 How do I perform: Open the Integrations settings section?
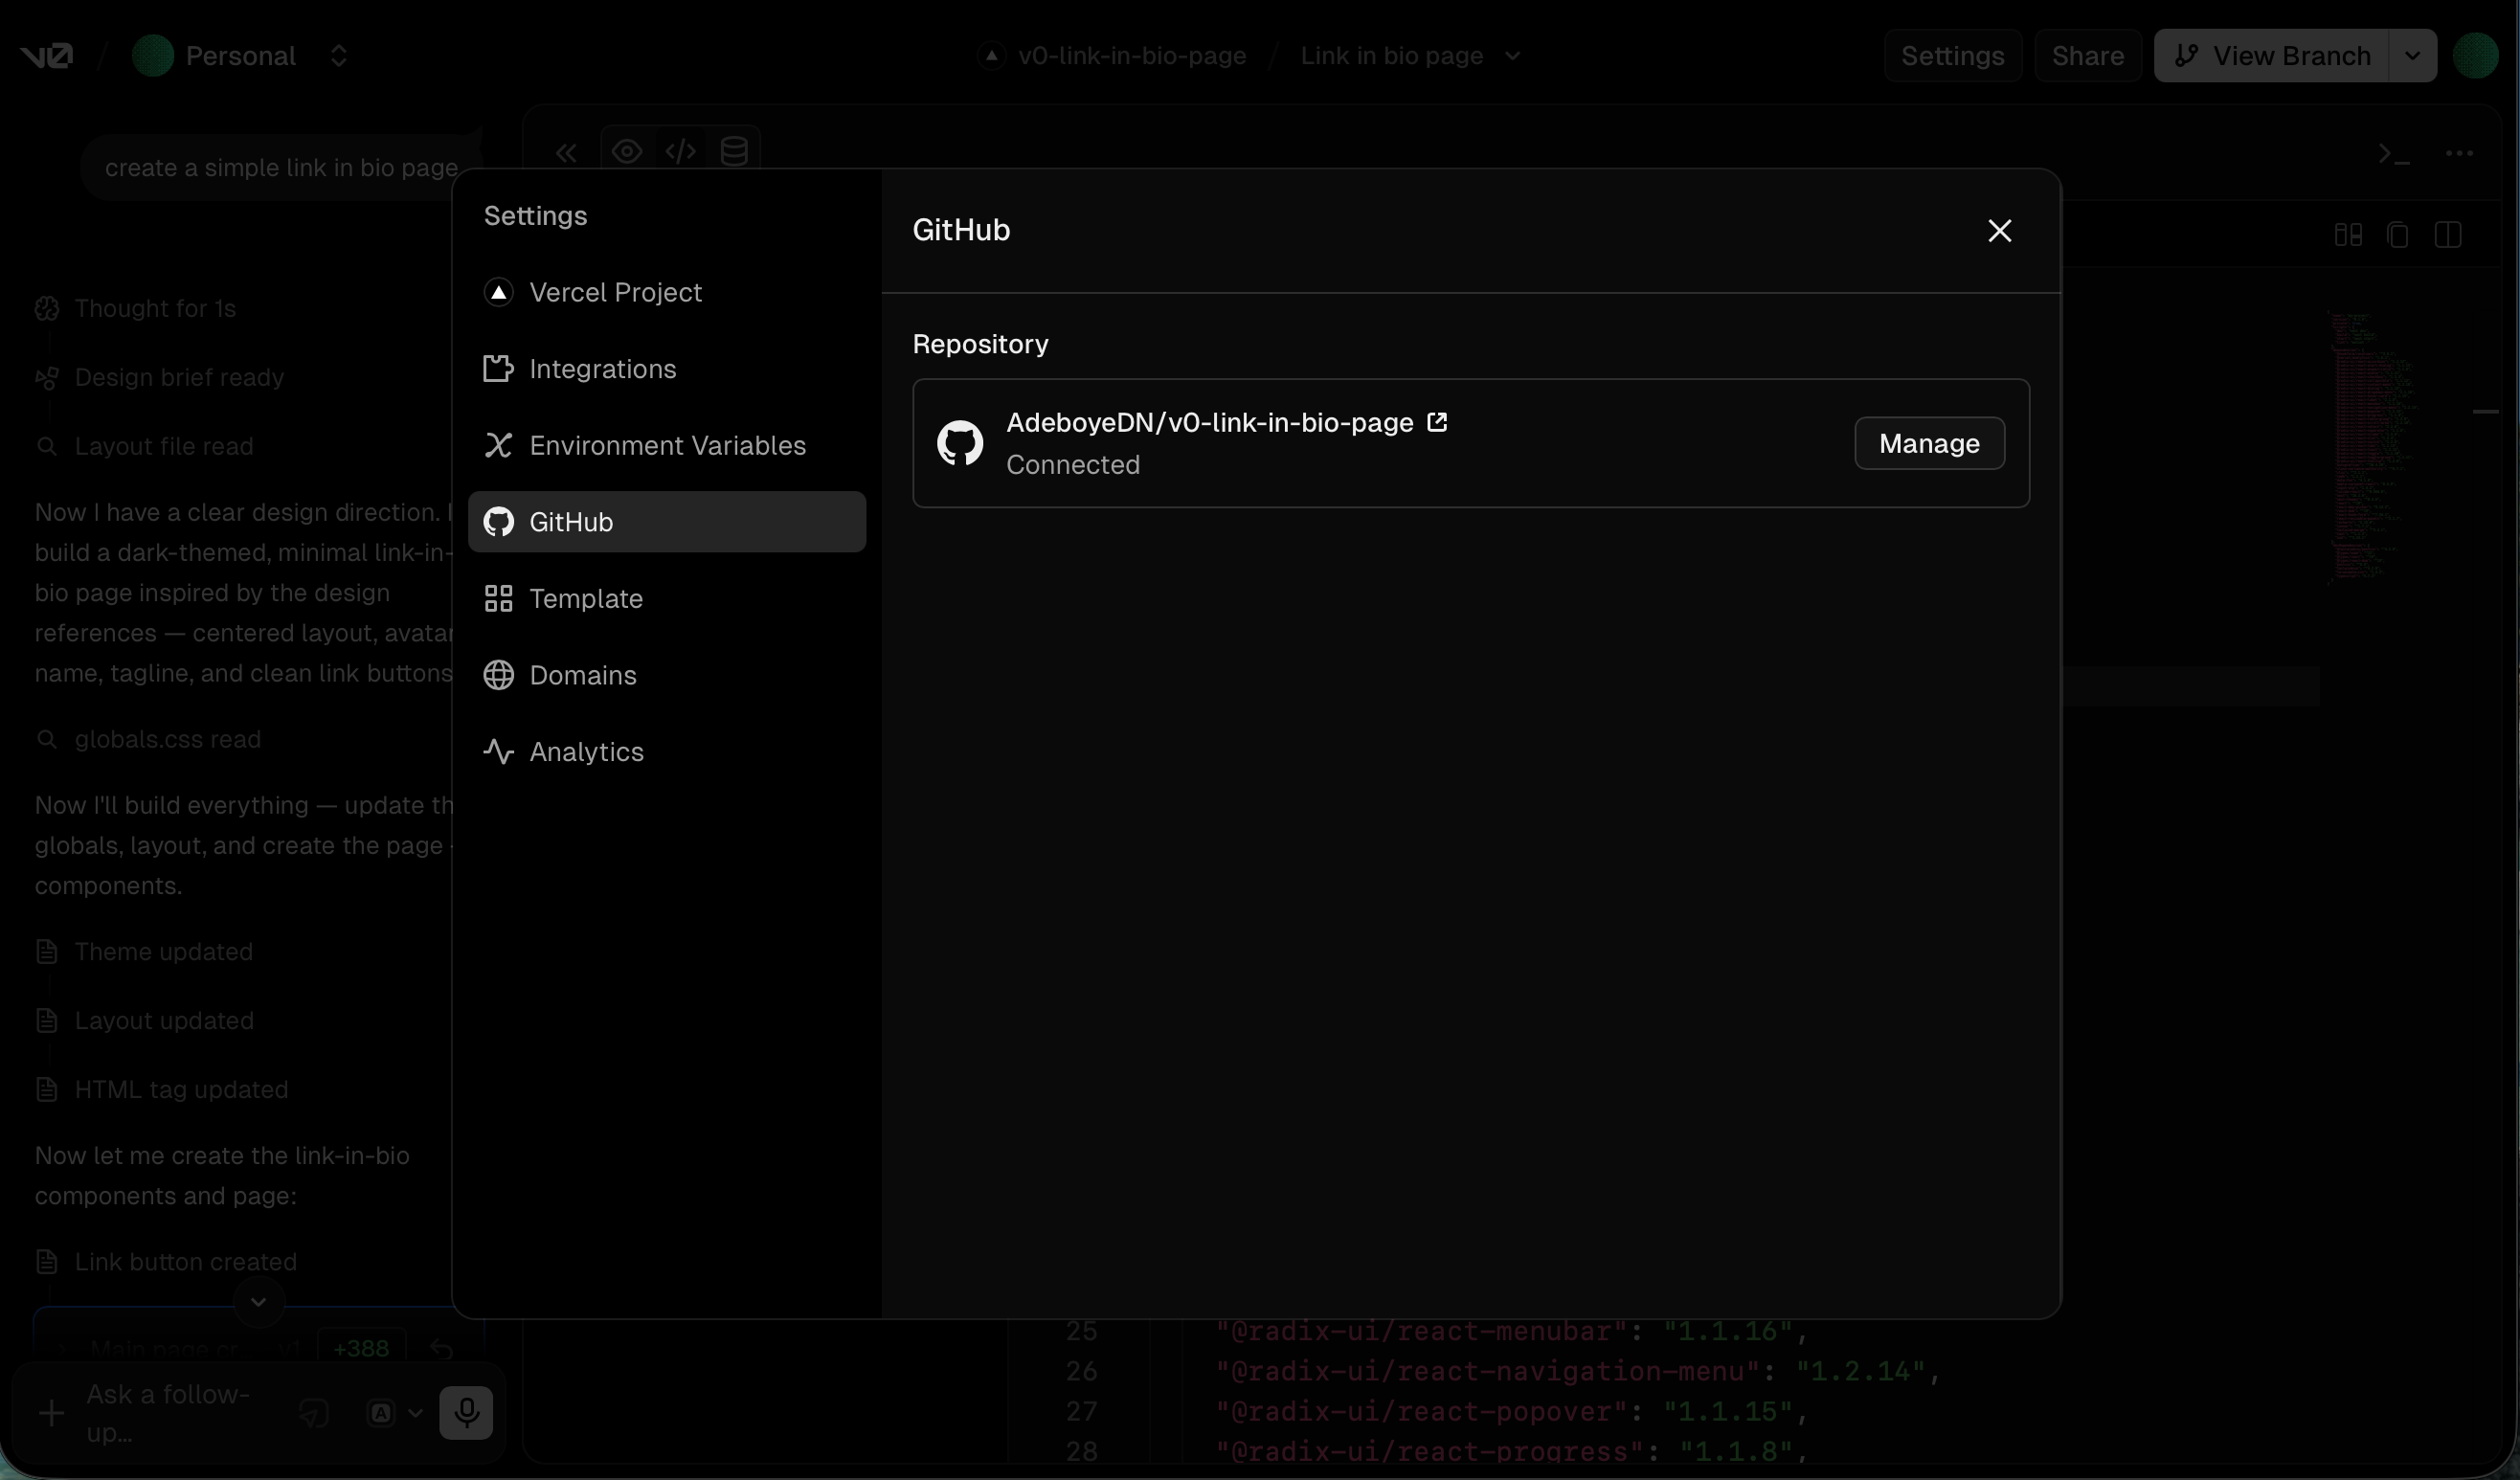pos(667,369)
